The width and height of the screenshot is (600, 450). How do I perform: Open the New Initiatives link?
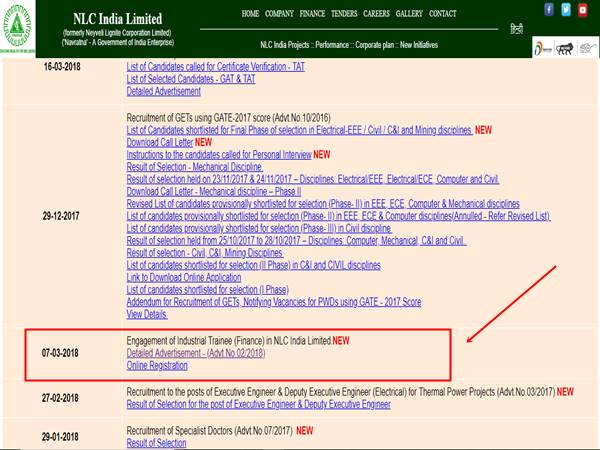pos(419,45)
